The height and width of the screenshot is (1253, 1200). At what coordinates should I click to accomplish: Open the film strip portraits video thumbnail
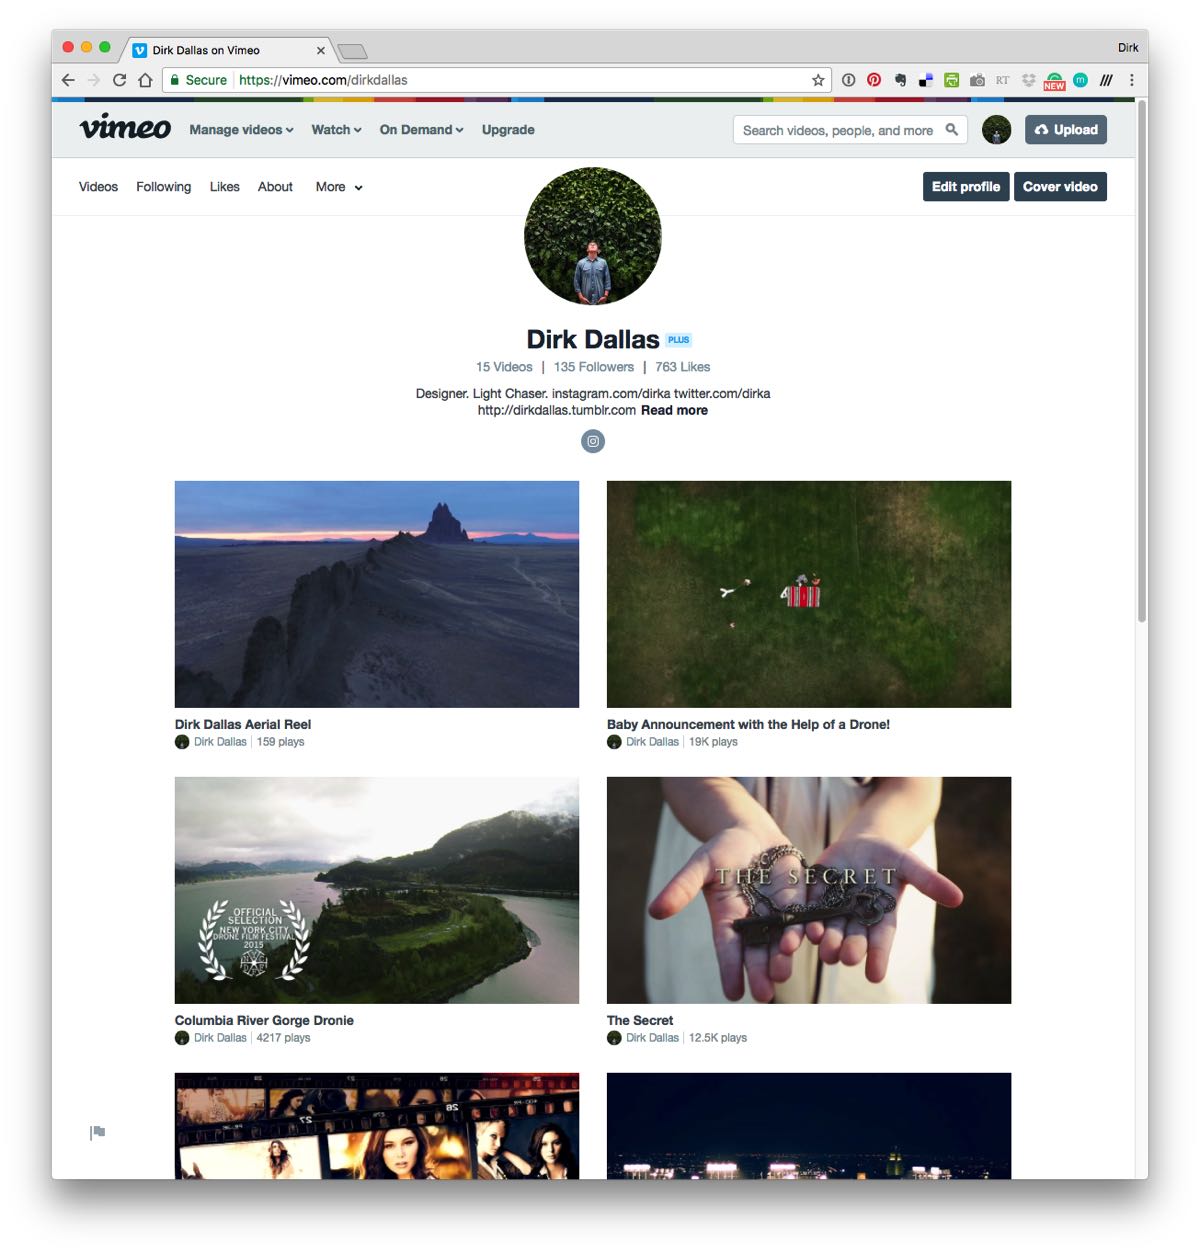tap(377, 1126)
